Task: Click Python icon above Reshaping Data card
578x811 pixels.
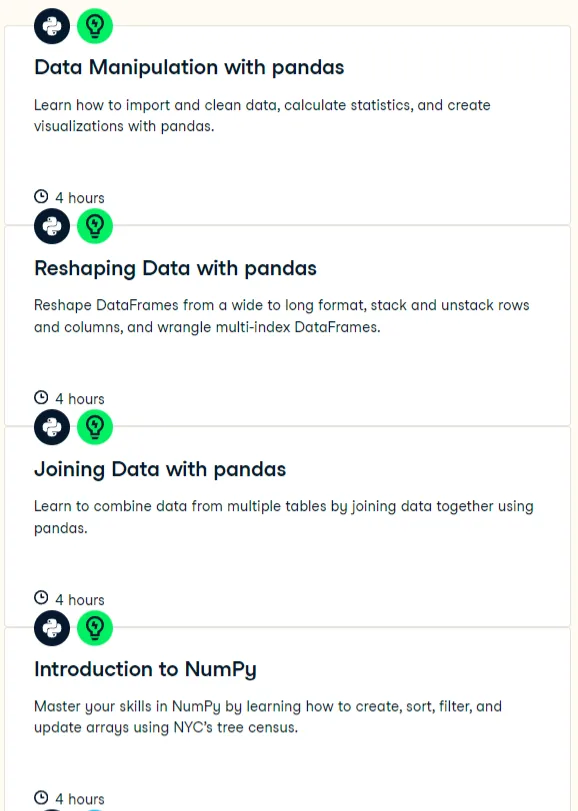Action: (x=52, y=226)
